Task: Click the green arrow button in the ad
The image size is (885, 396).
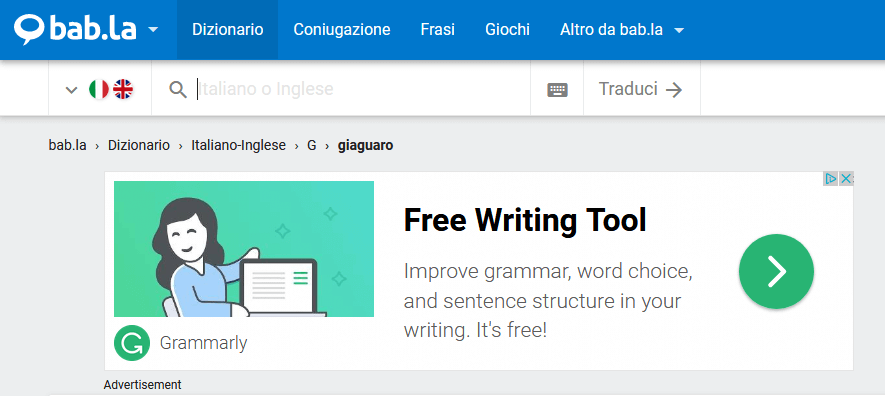Action: [x=776, y=271]
